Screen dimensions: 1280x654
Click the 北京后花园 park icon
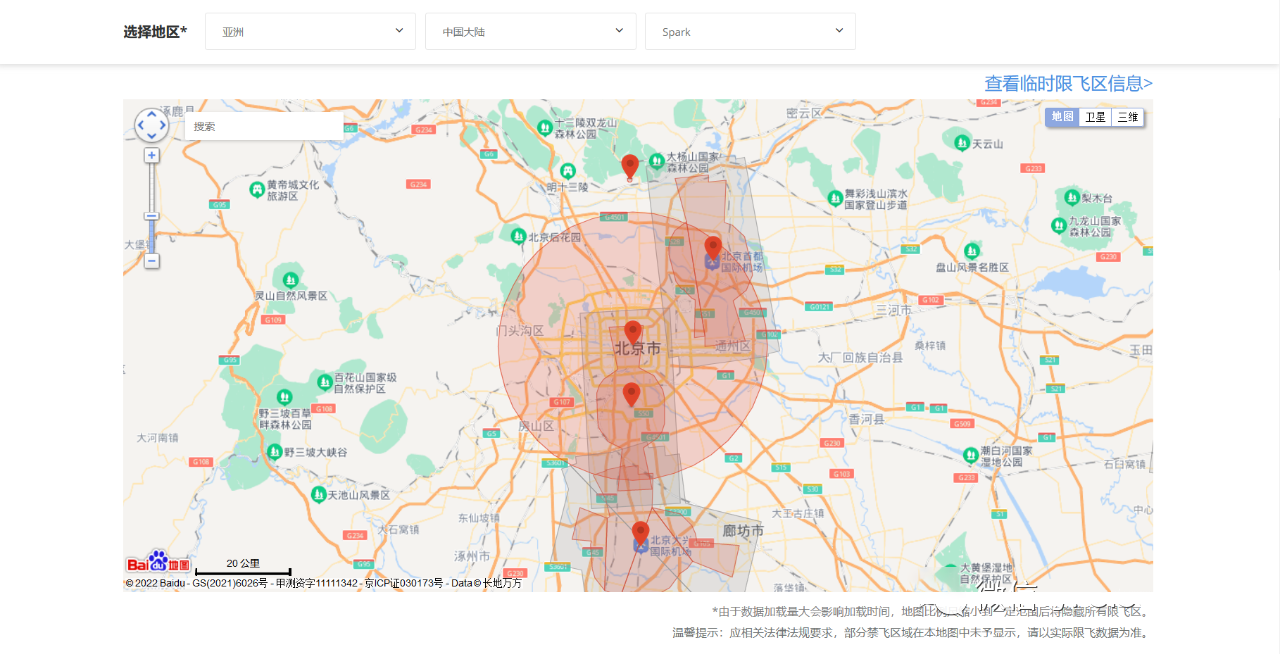coord(518,236)
